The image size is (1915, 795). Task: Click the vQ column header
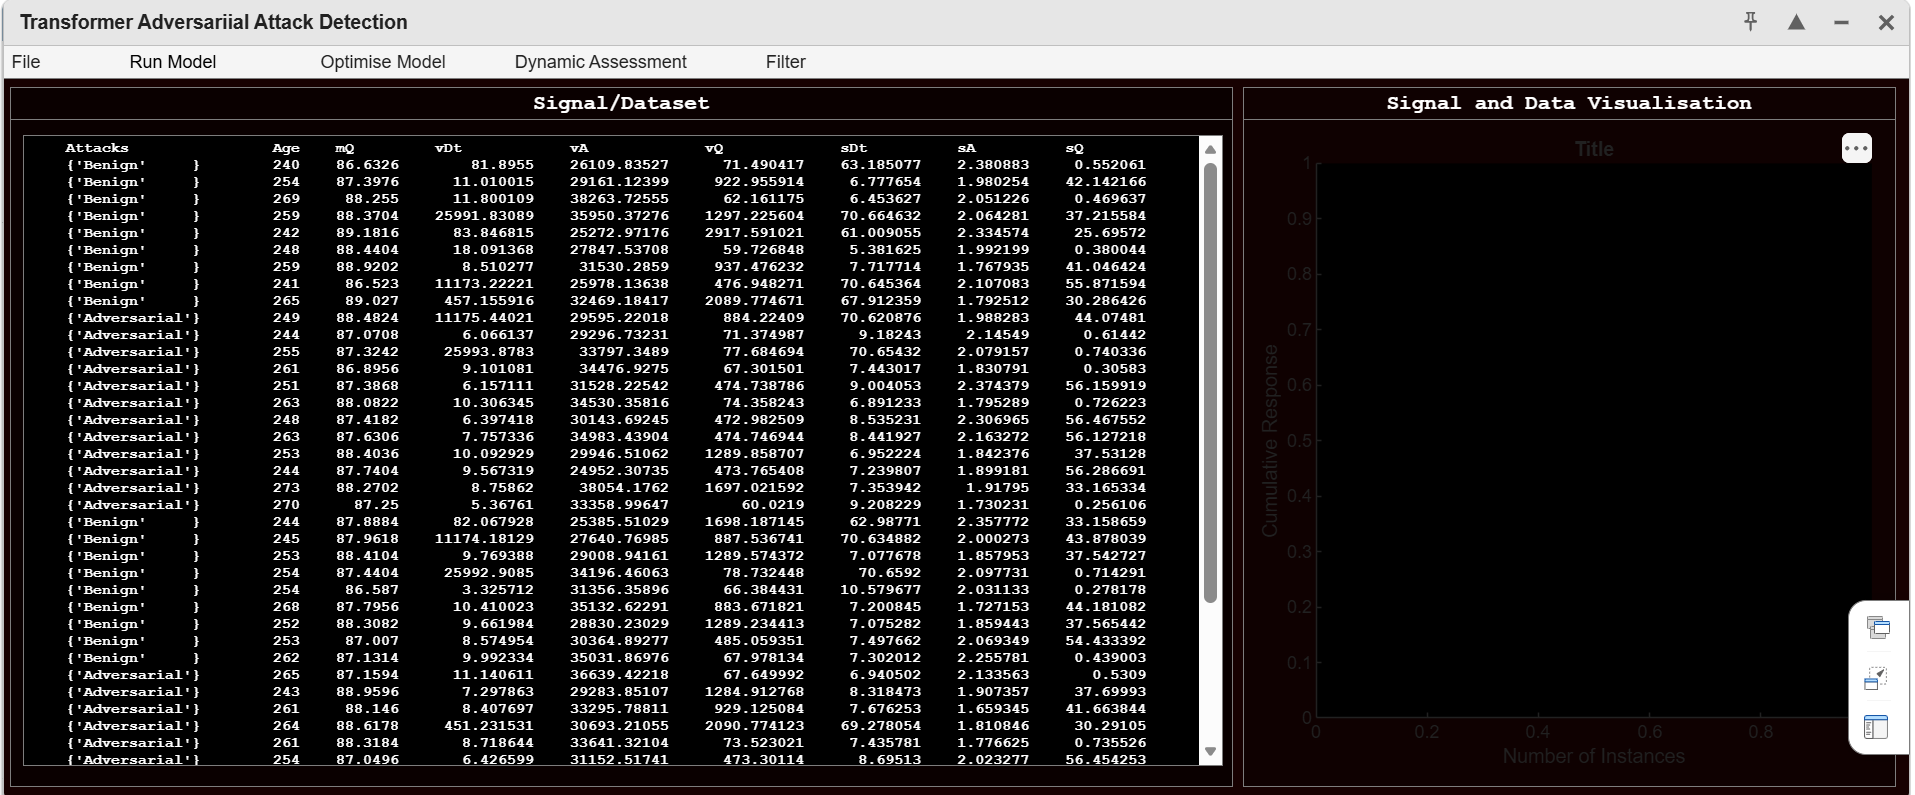[714, 148]
